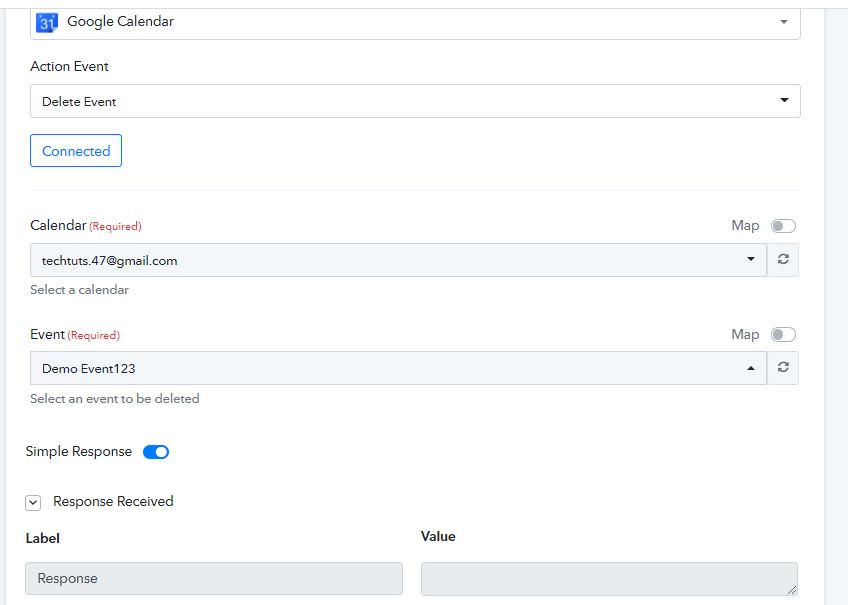Viewport: 848px width, 605px height.
Task: Click the empty Value text area
Action: coord(609,579)
